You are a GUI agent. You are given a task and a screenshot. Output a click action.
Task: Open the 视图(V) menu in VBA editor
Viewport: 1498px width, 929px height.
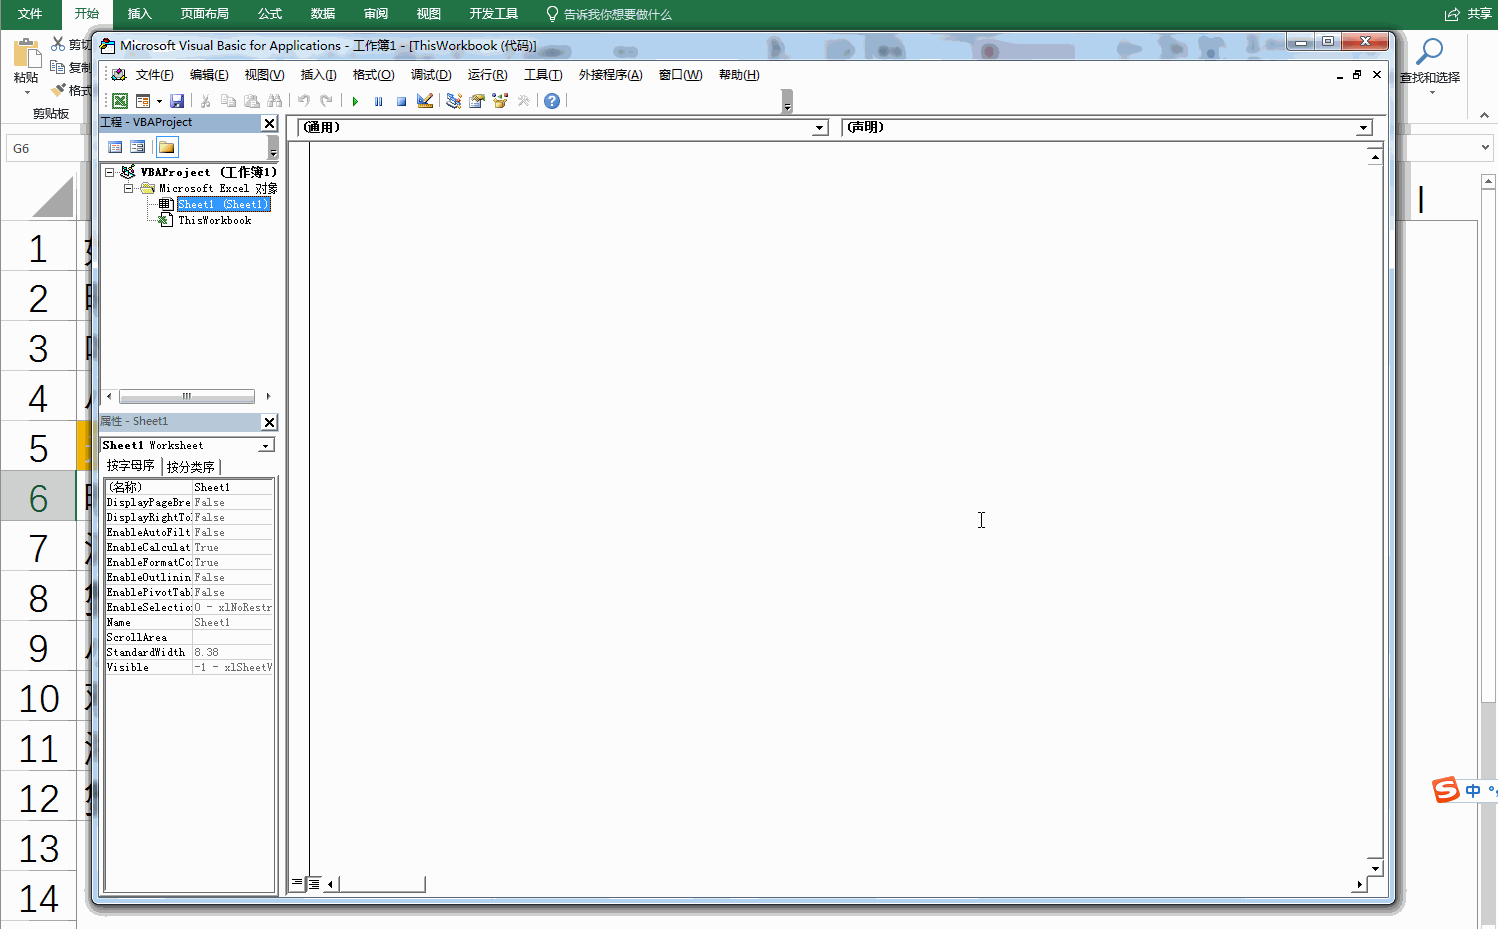point(264,75)
